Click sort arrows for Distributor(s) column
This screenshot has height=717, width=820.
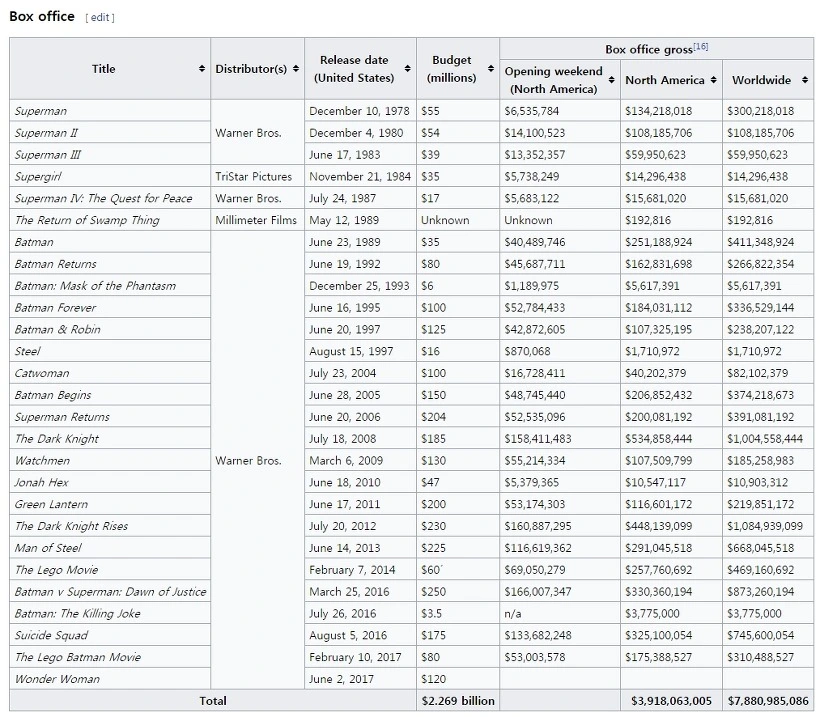point(296,69)
